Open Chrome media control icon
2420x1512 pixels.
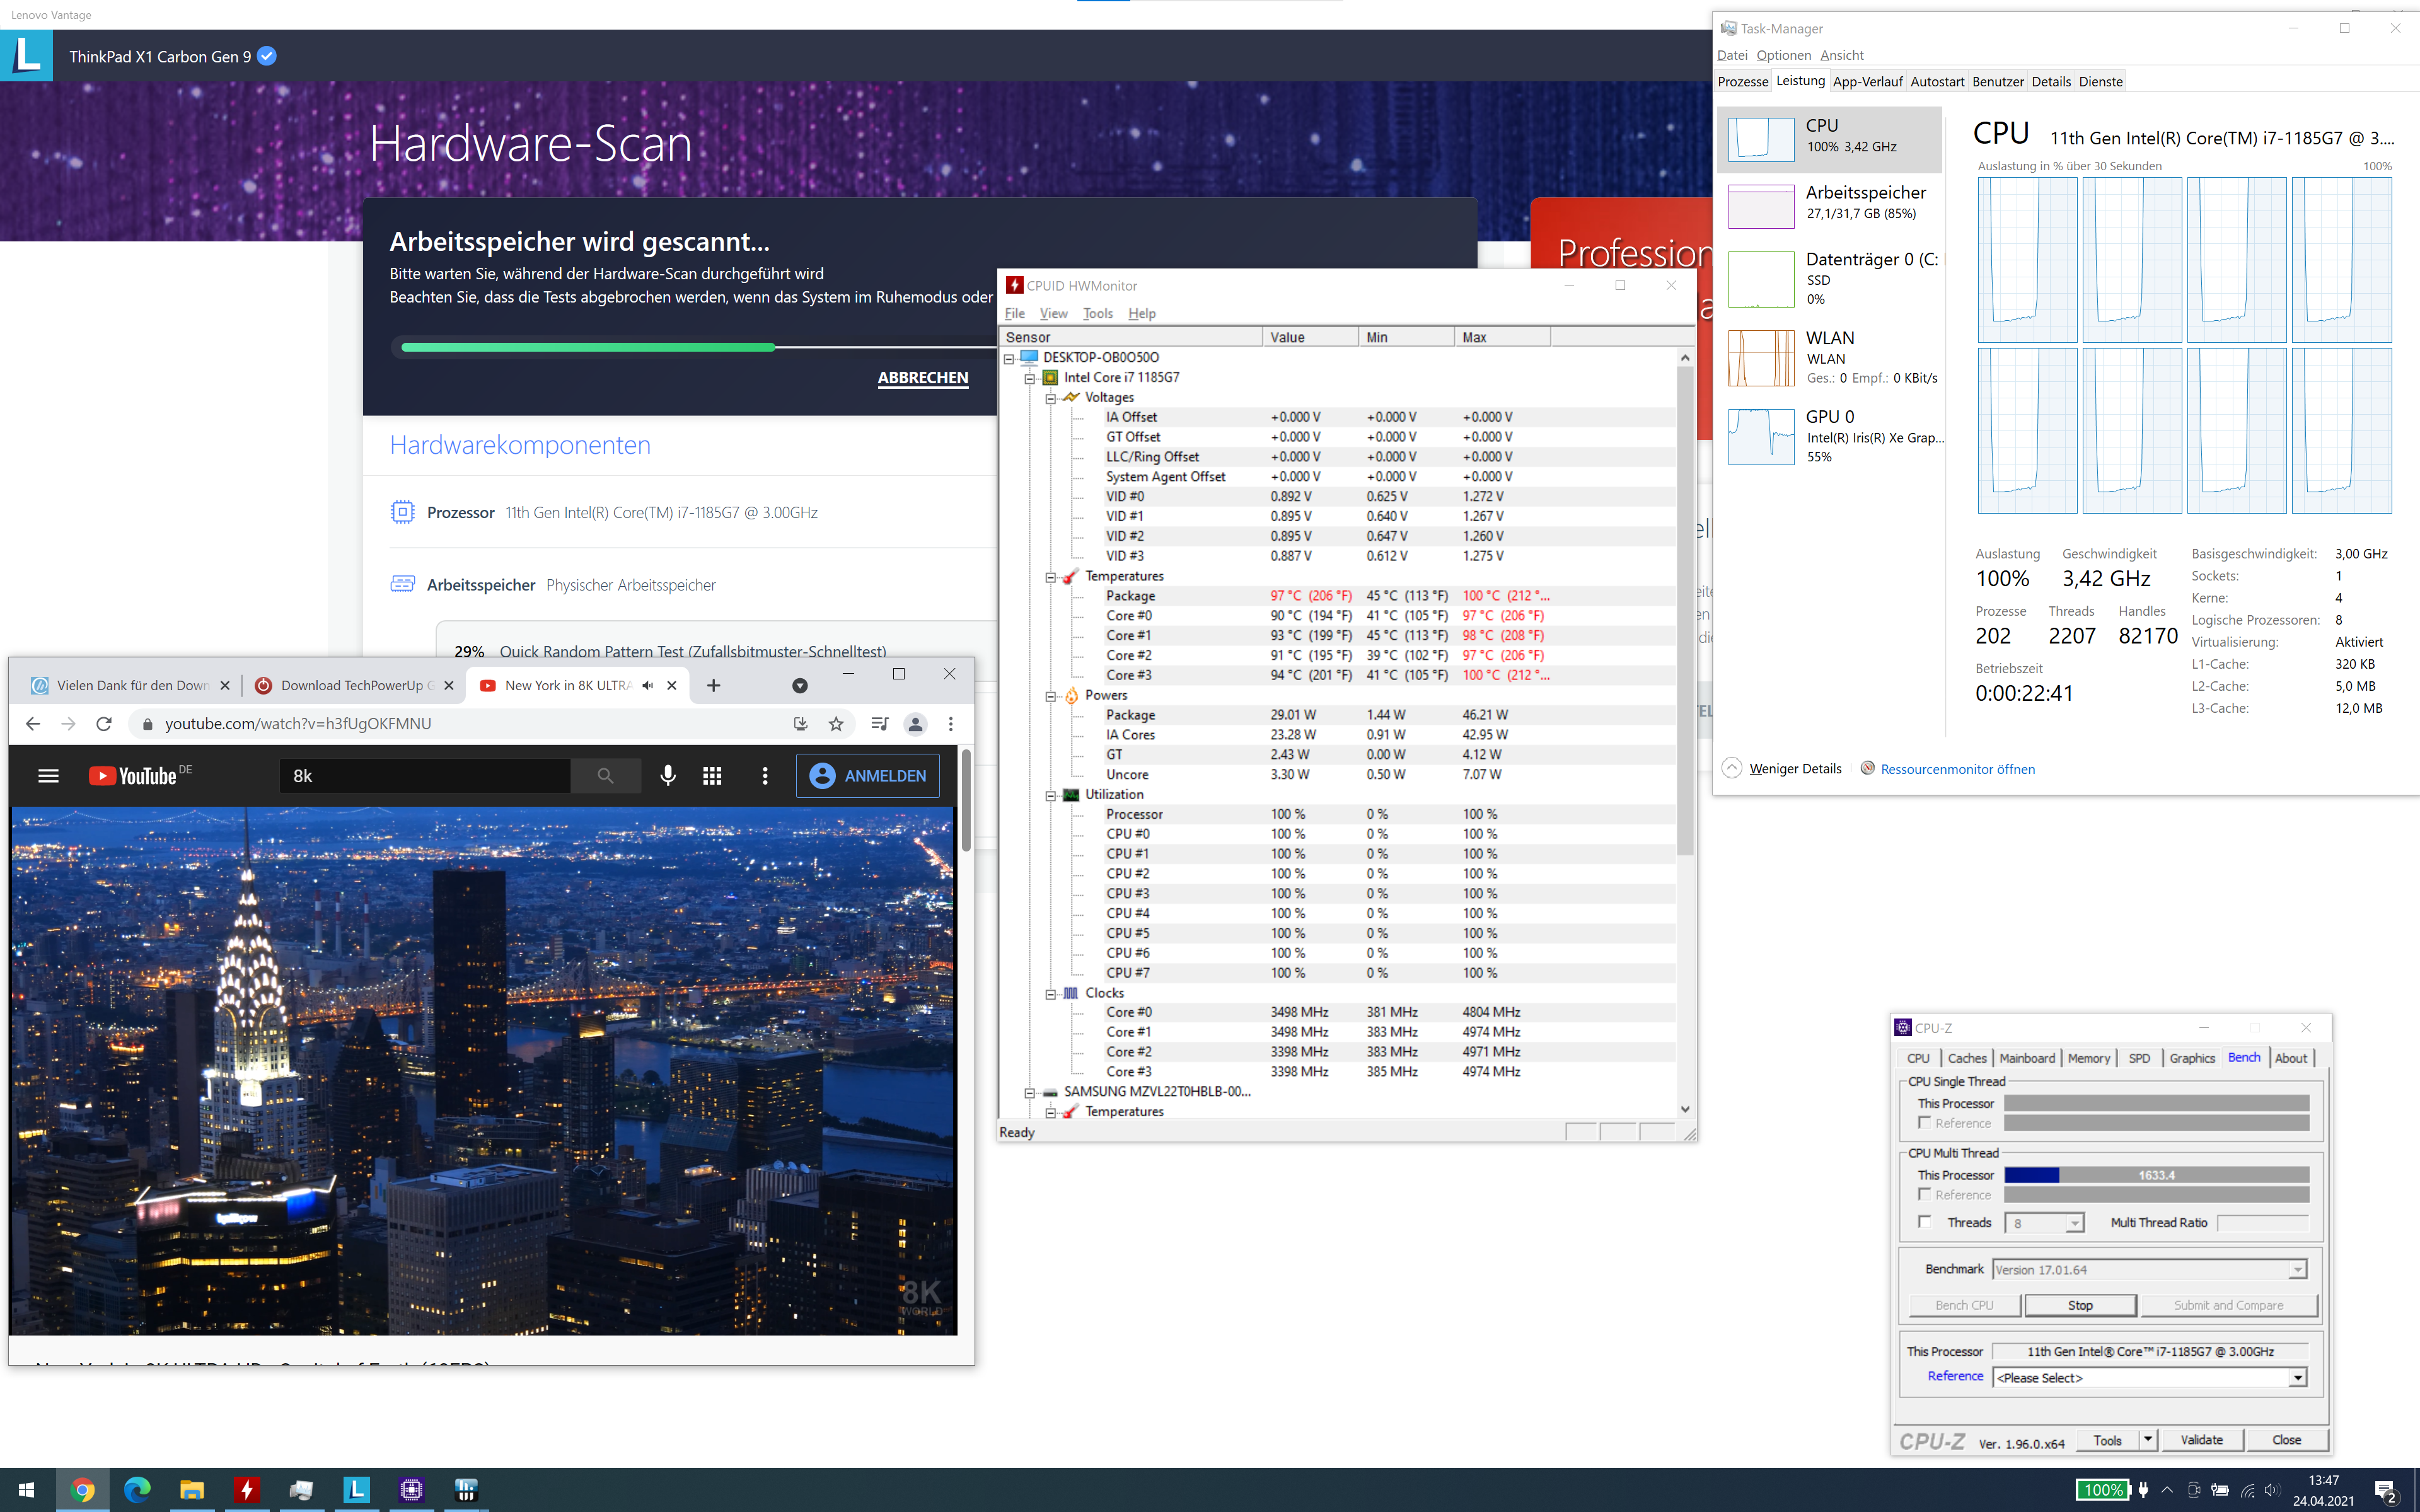[x=879, y=724]
